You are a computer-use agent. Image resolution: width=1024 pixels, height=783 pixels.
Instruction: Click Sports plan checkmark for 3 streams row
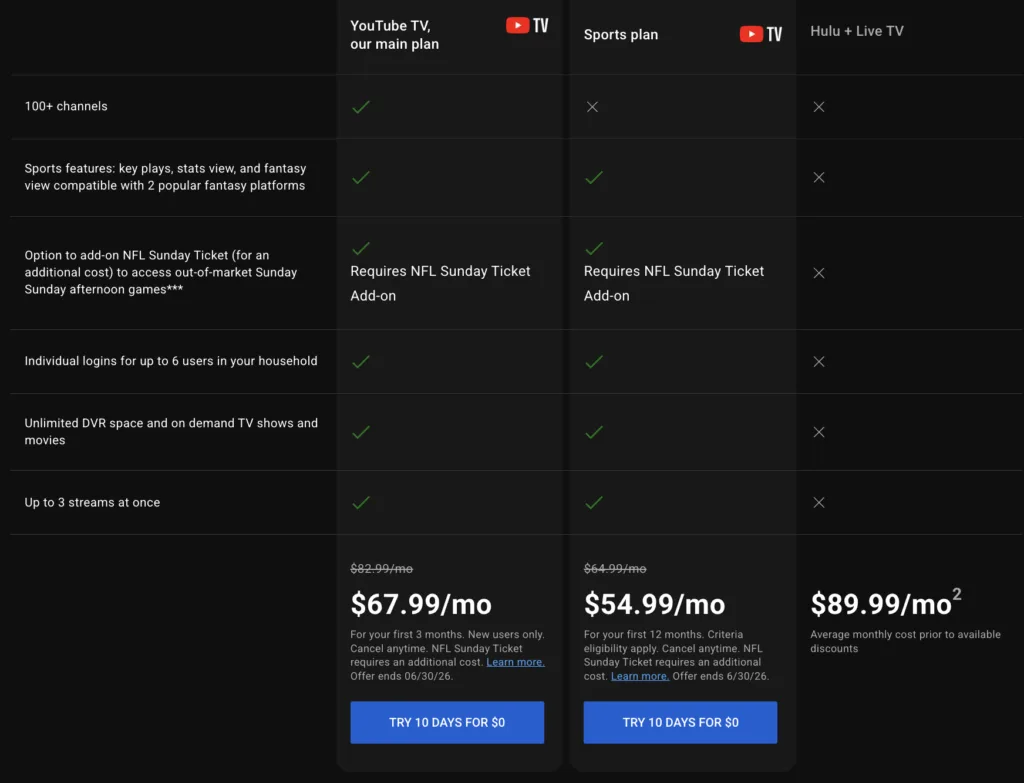pos(594,502)
